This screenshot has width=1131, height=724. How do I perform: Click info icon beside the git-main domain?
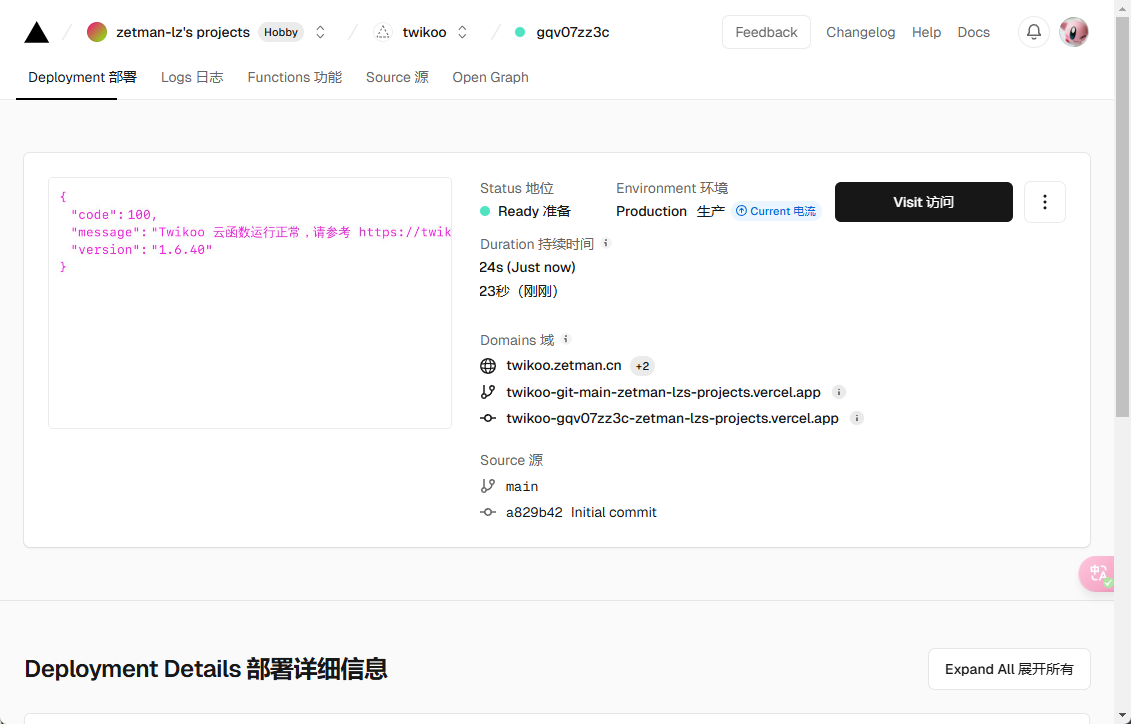(x=838, y=392)
